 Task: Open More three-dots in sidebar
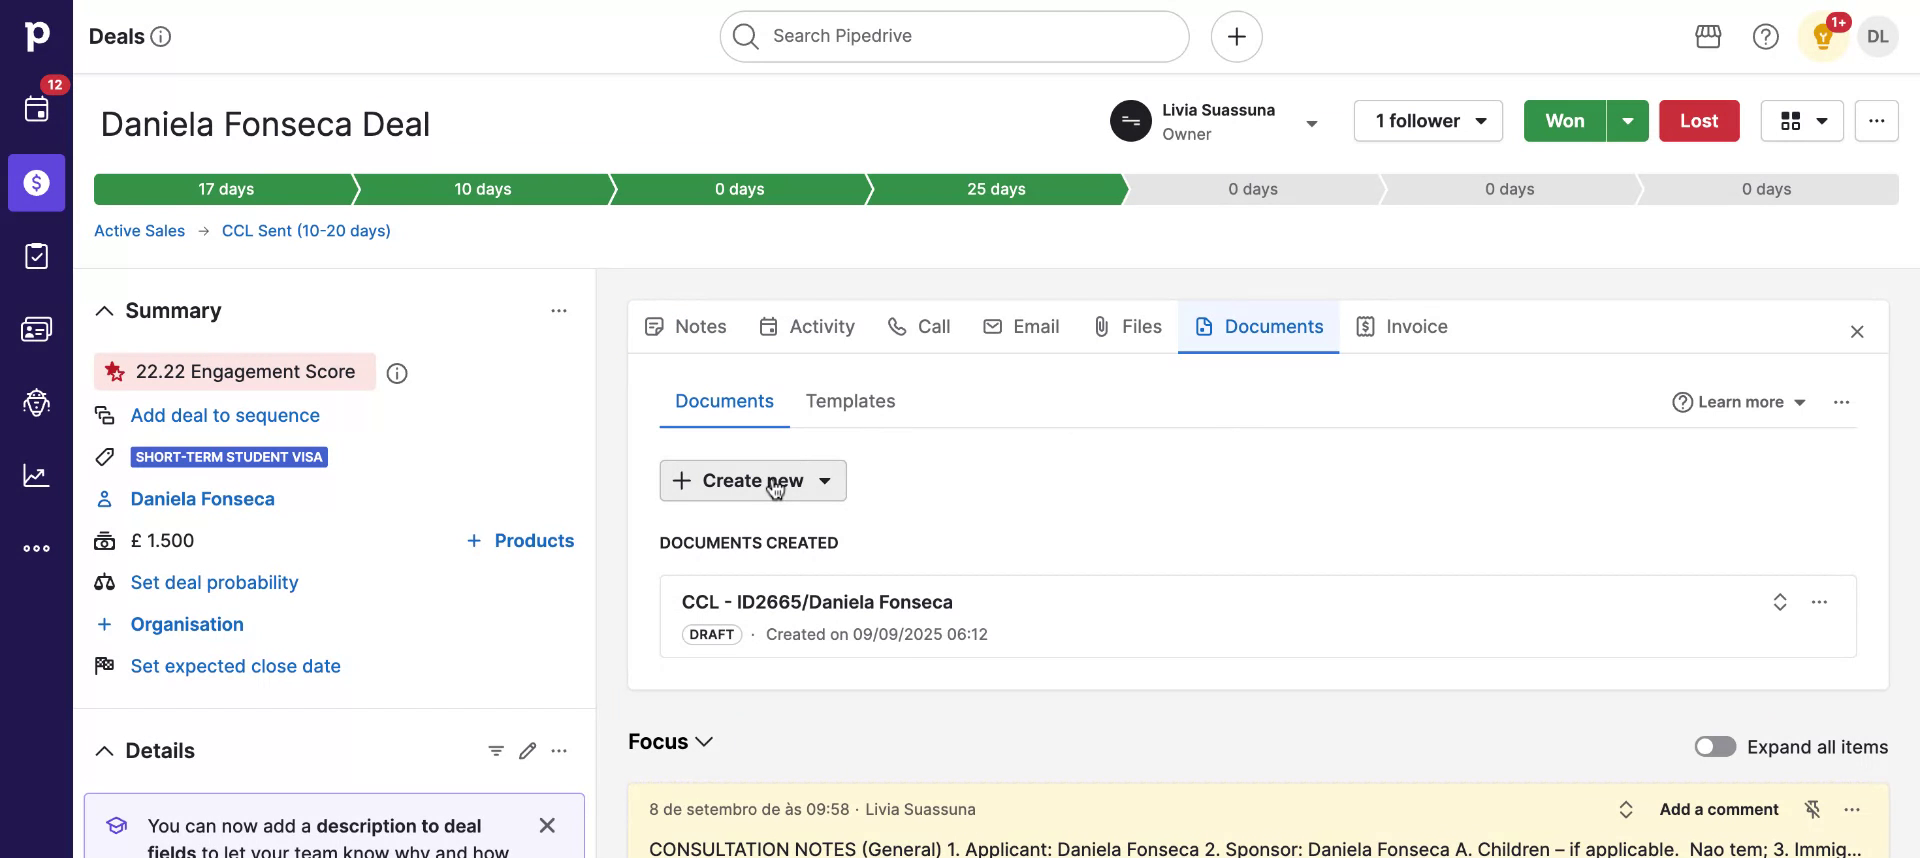36,548
